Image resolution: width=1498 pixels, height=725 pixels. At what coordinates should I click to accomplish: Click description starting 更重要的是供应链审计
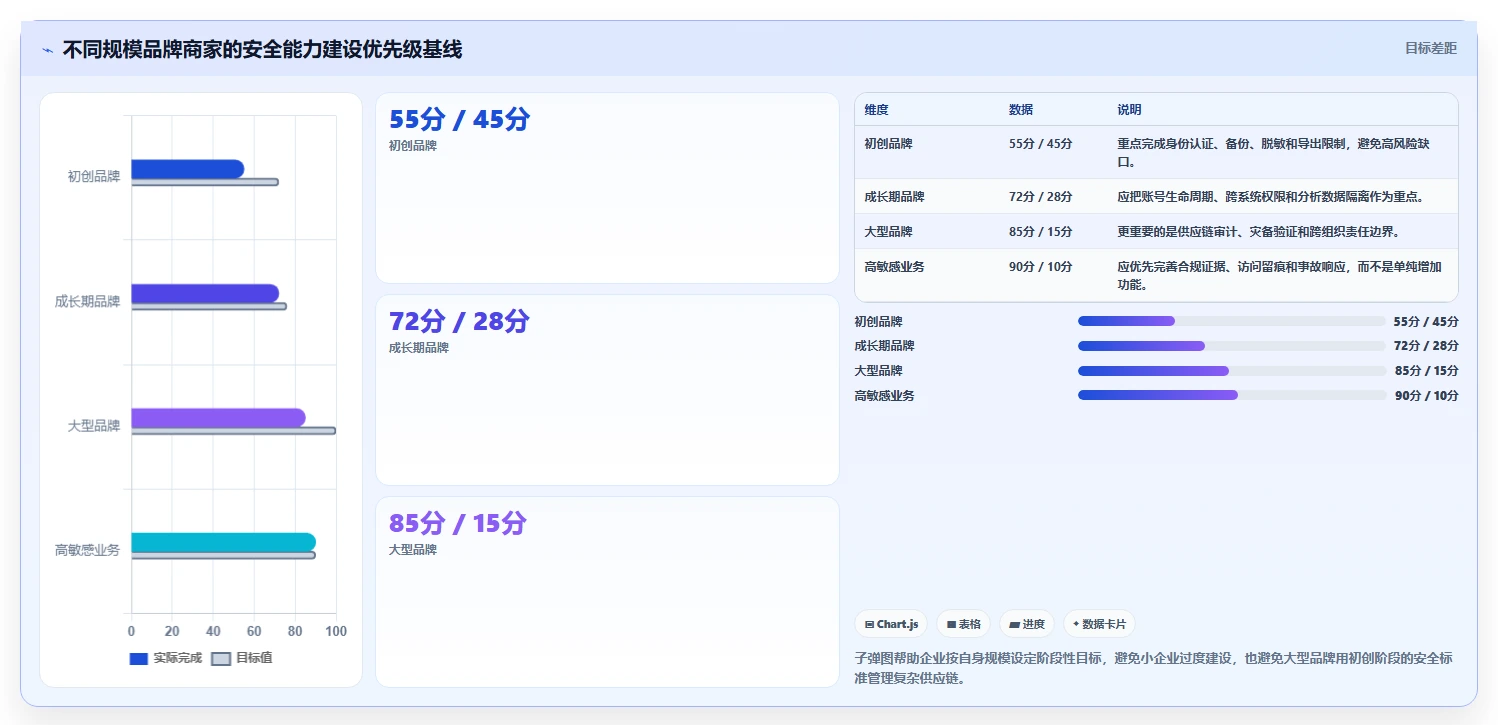click(x=1258, y=232)
